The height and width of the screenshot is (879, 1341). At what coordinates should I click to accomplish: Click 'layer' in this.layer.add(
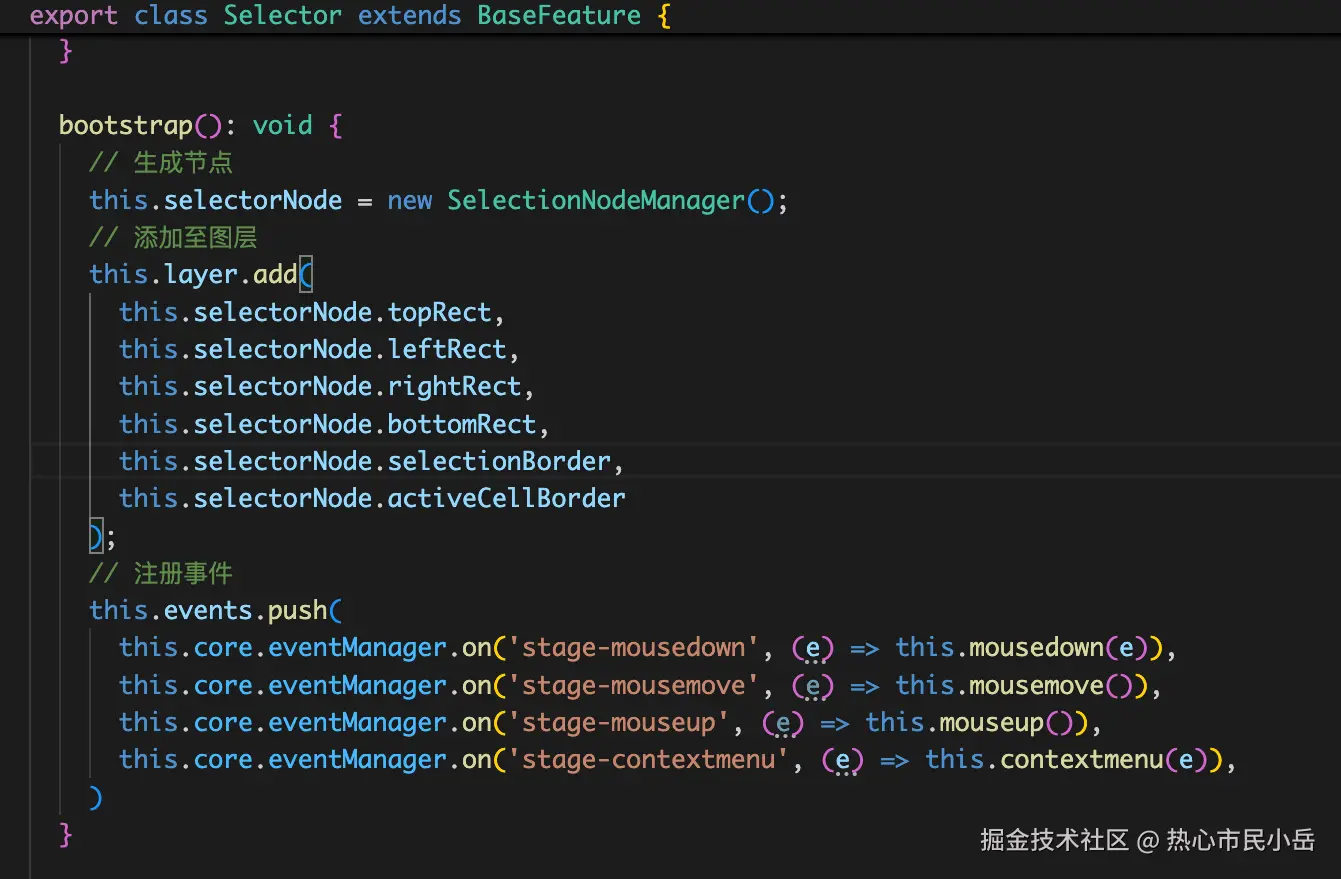click(x=200, y=275)
